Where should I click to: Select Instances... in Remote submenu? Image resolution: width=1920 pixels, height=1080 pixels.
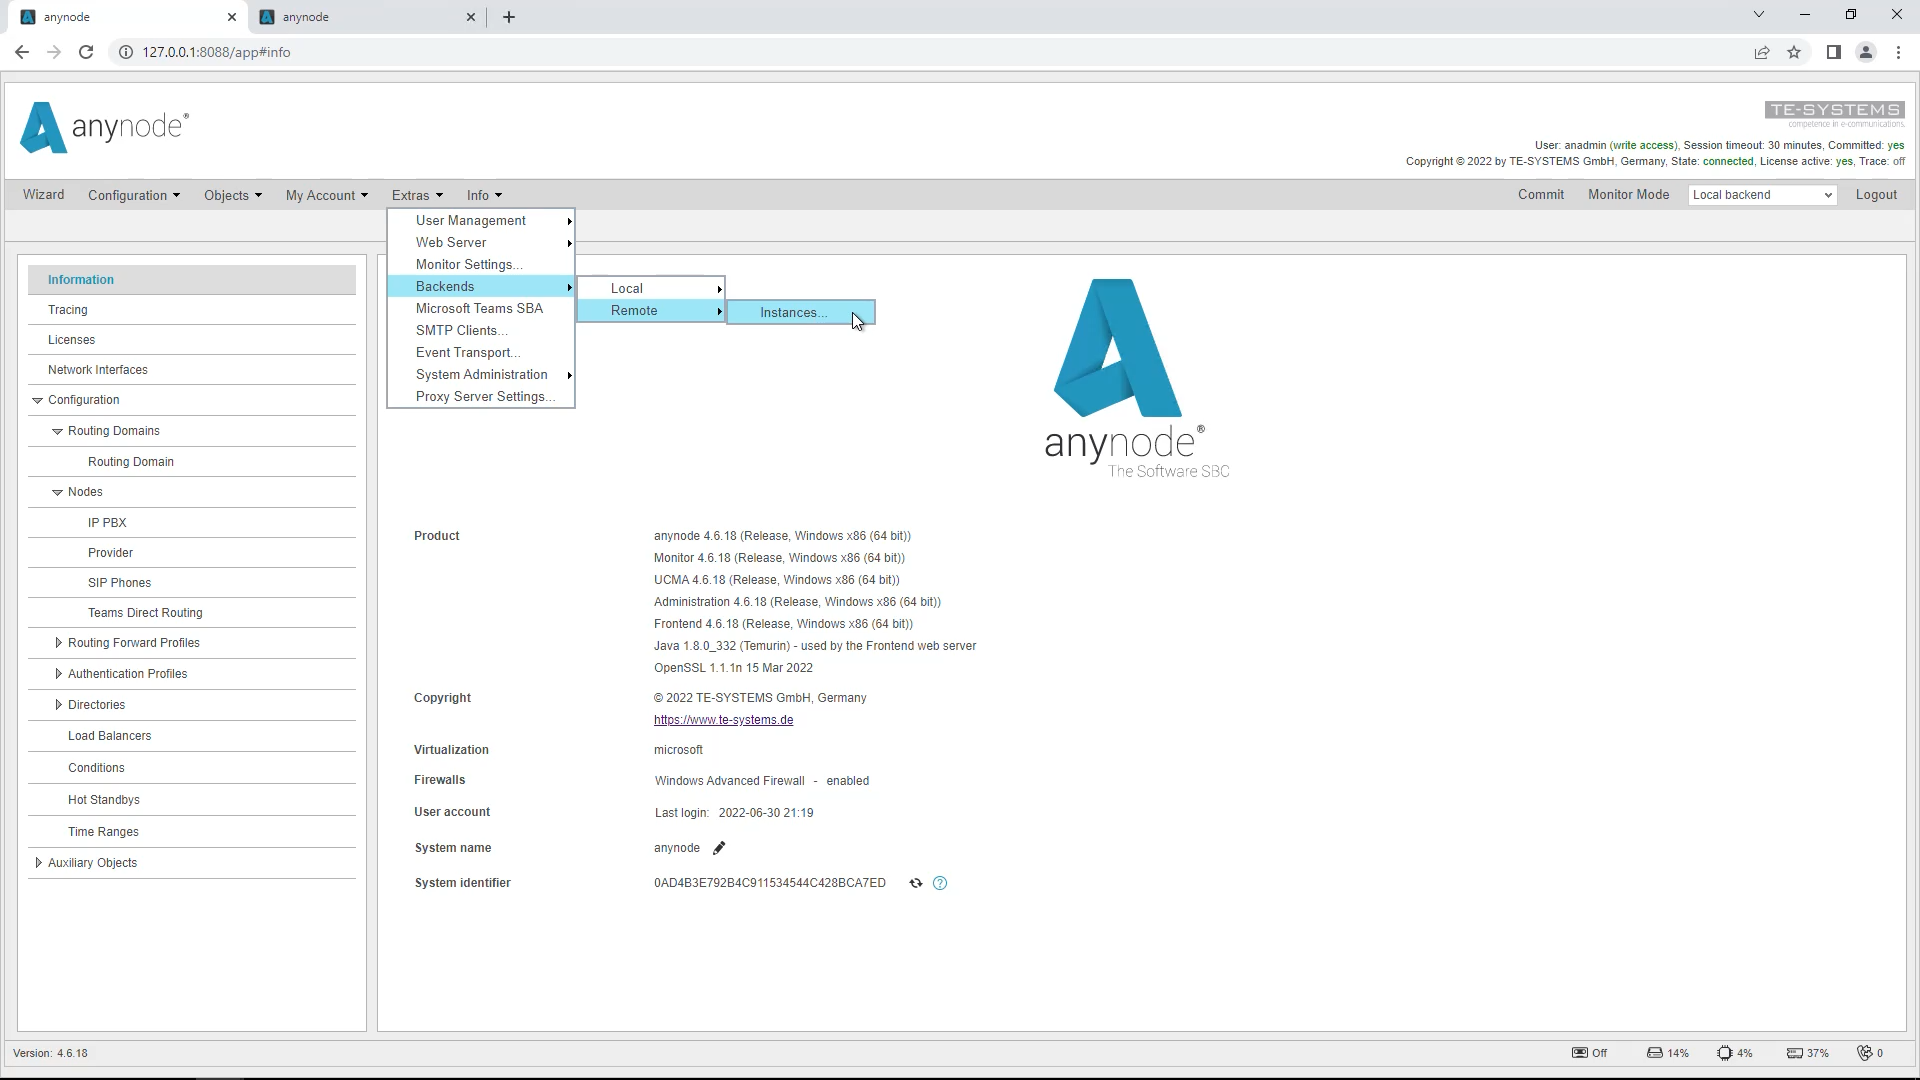pyautogui.click(x=801, y=313)
